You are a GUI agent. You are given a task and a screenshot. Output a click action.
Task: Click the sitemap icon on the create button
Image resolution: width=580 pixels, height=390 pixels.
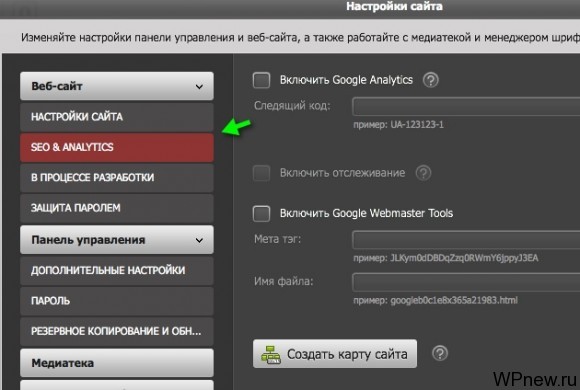[x=271, y=354]
